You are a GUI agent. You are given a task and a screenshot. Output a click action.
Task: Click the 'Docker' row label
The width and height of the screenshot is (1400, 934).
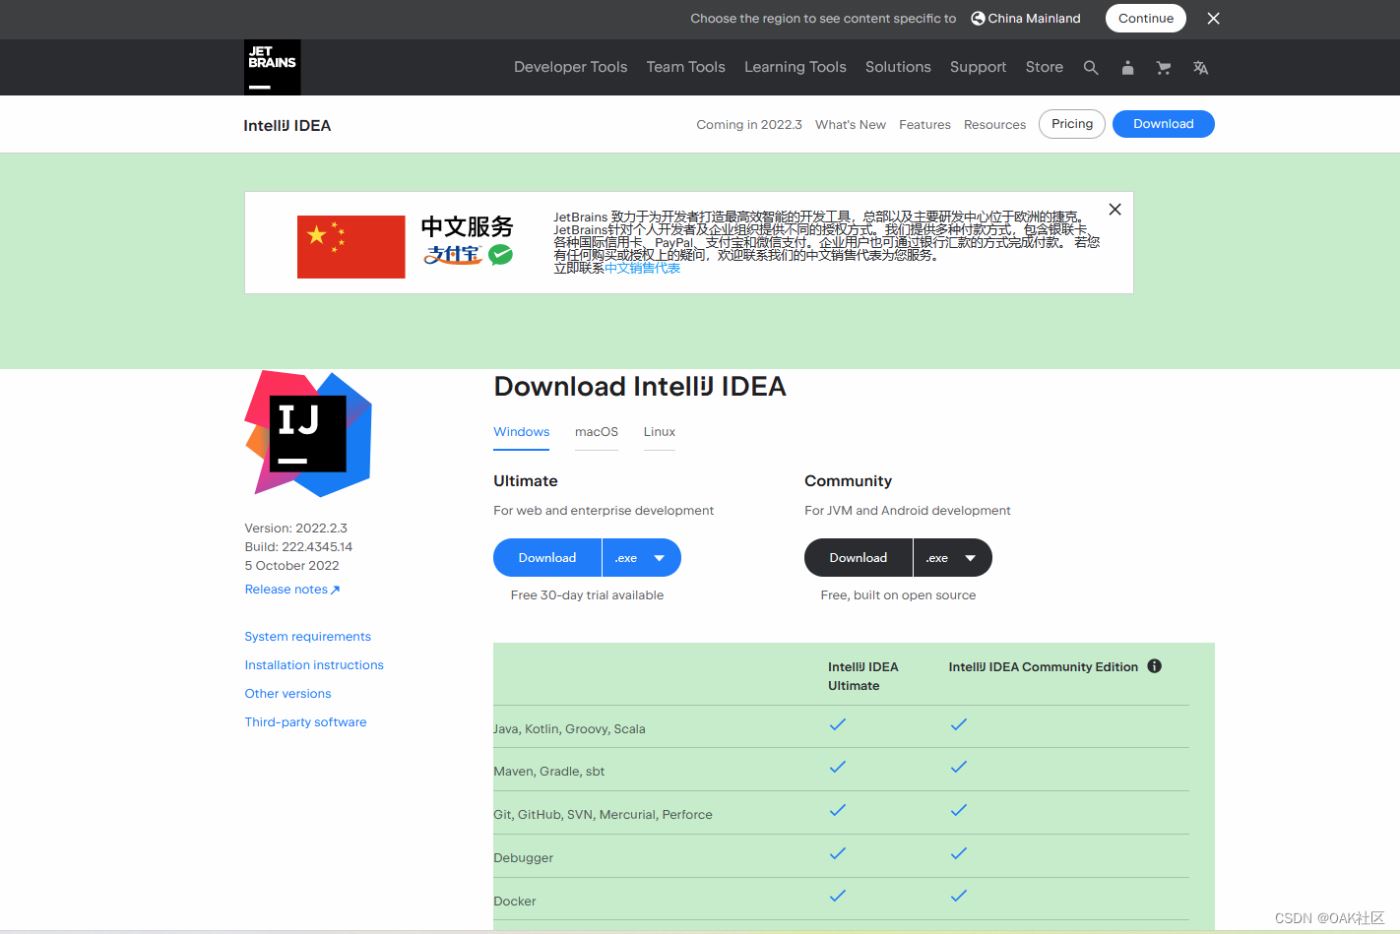click(515, 901)
